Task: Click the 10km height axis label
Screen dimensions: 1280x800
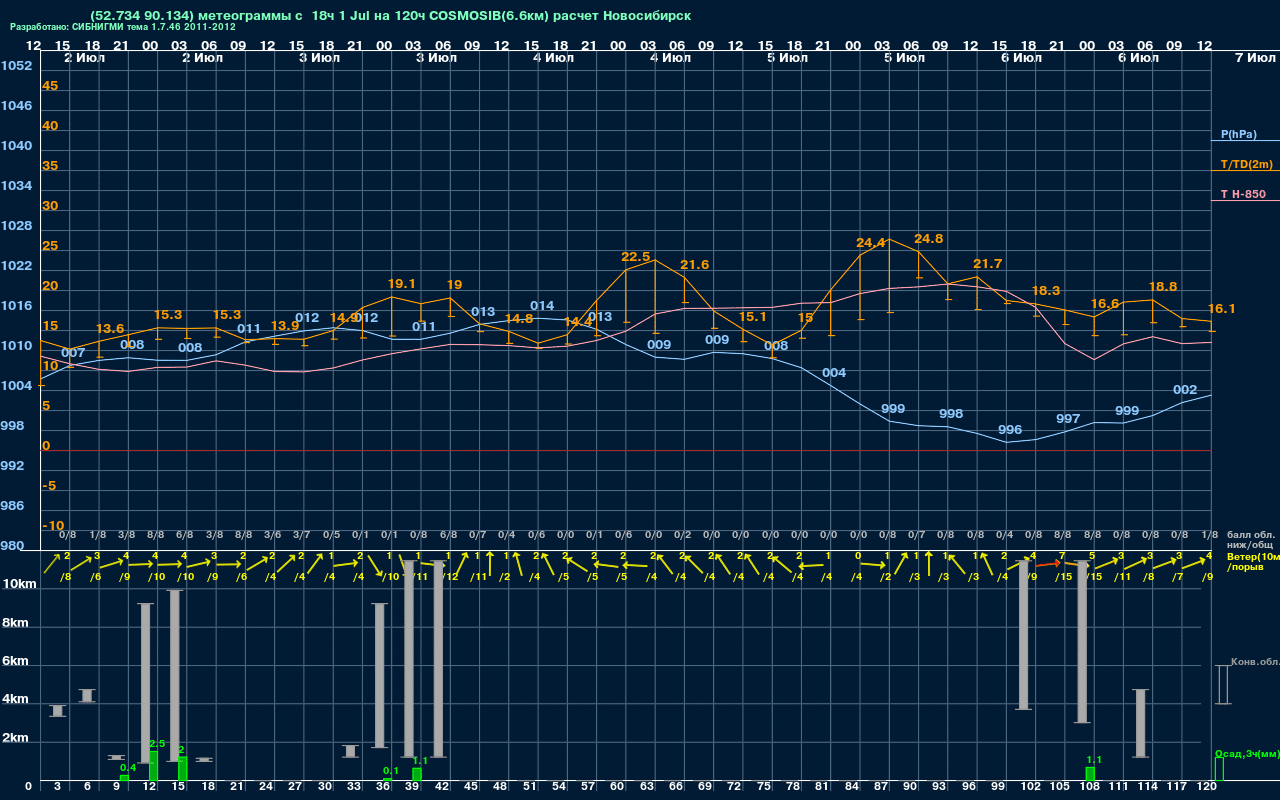Action: click(x=19, y=584)
